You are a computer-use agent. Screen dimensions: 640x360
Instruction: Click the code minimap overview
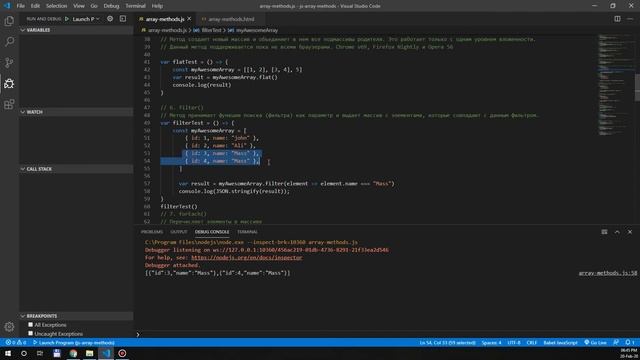click(616, 85)
